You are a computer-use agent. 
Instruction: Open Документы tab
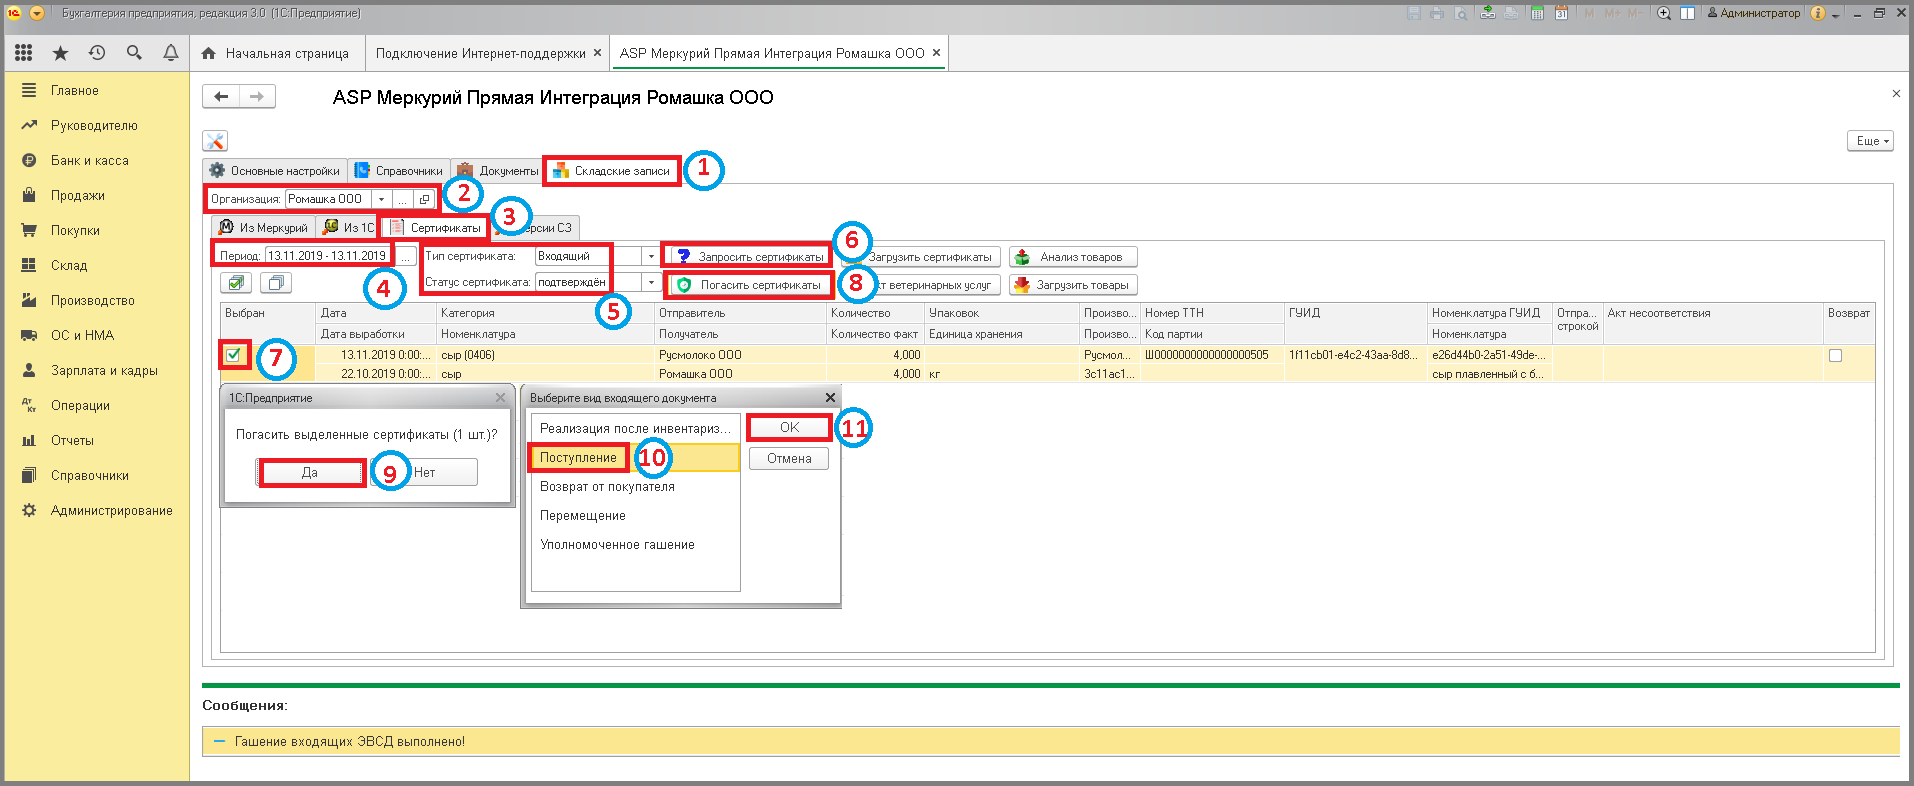tap(498, 171)
